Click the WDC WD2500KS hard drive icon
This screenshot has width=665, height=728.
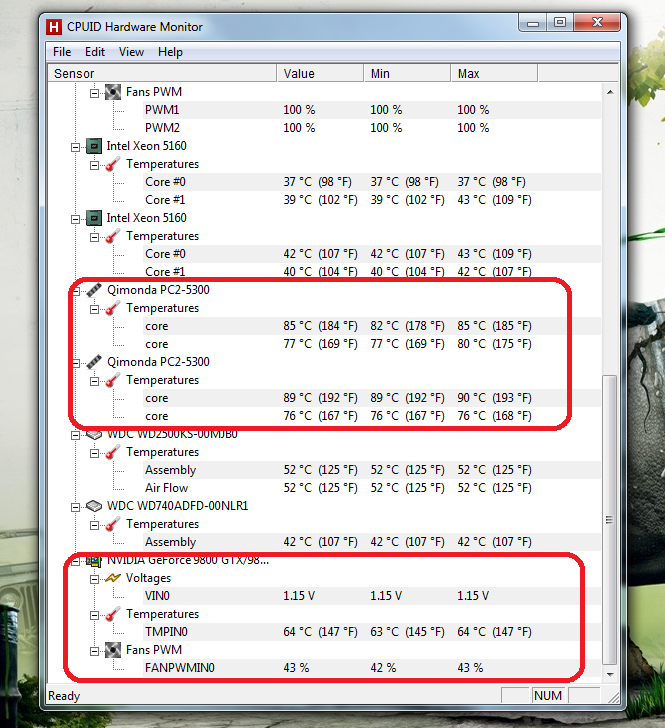click(x=94, y=435)
